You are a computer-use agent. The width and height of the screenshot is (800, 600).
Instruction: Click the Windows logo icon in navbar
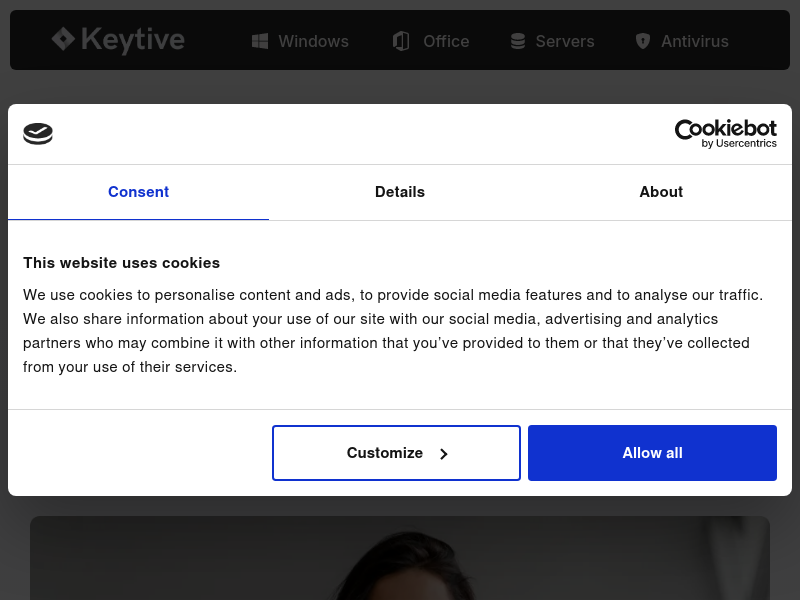260,41
